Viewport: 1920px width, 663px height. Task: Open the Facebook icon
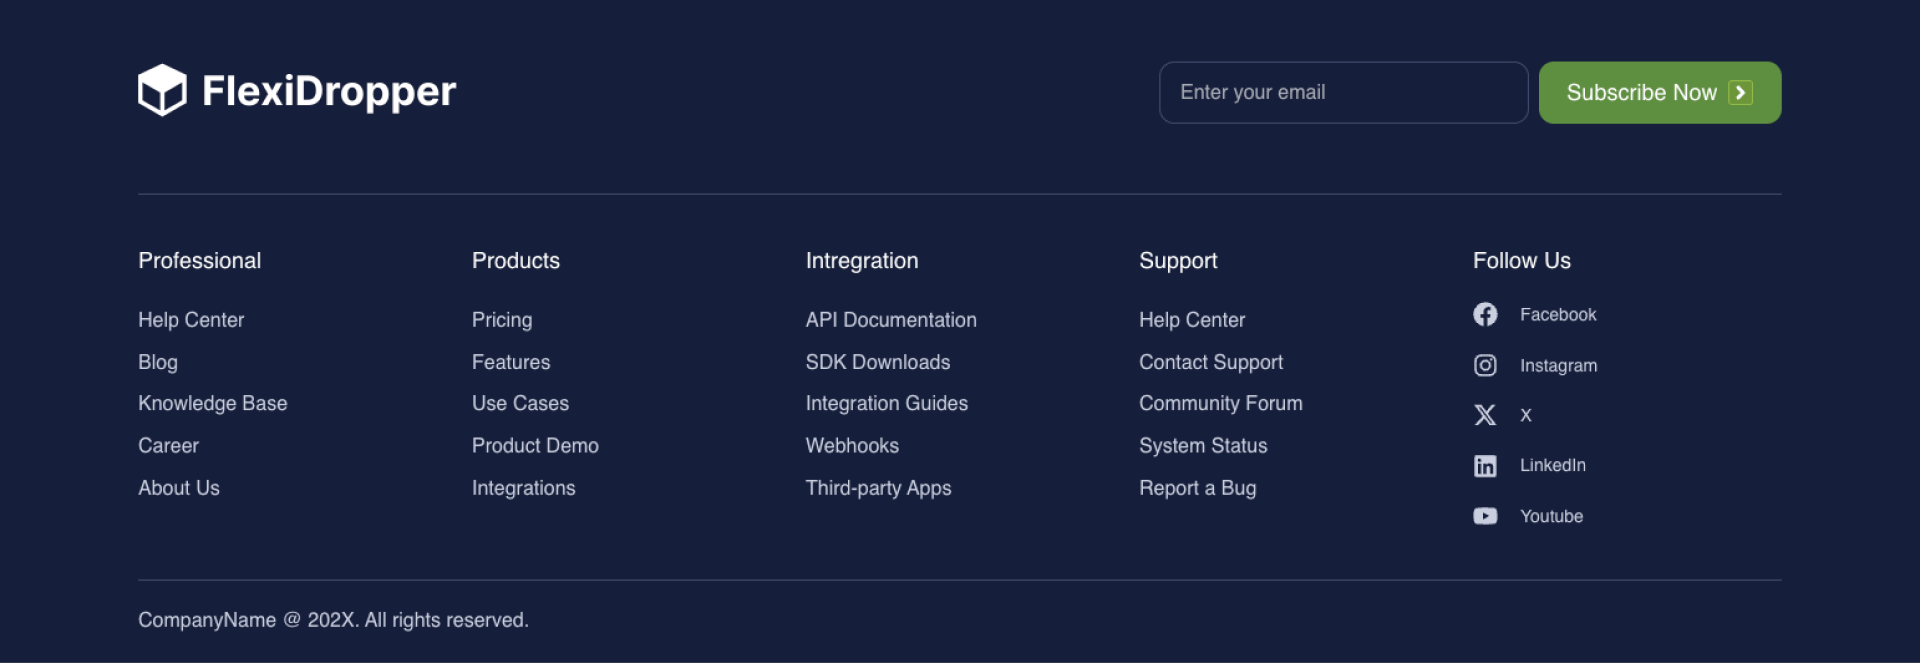(x=1485, y=314)
